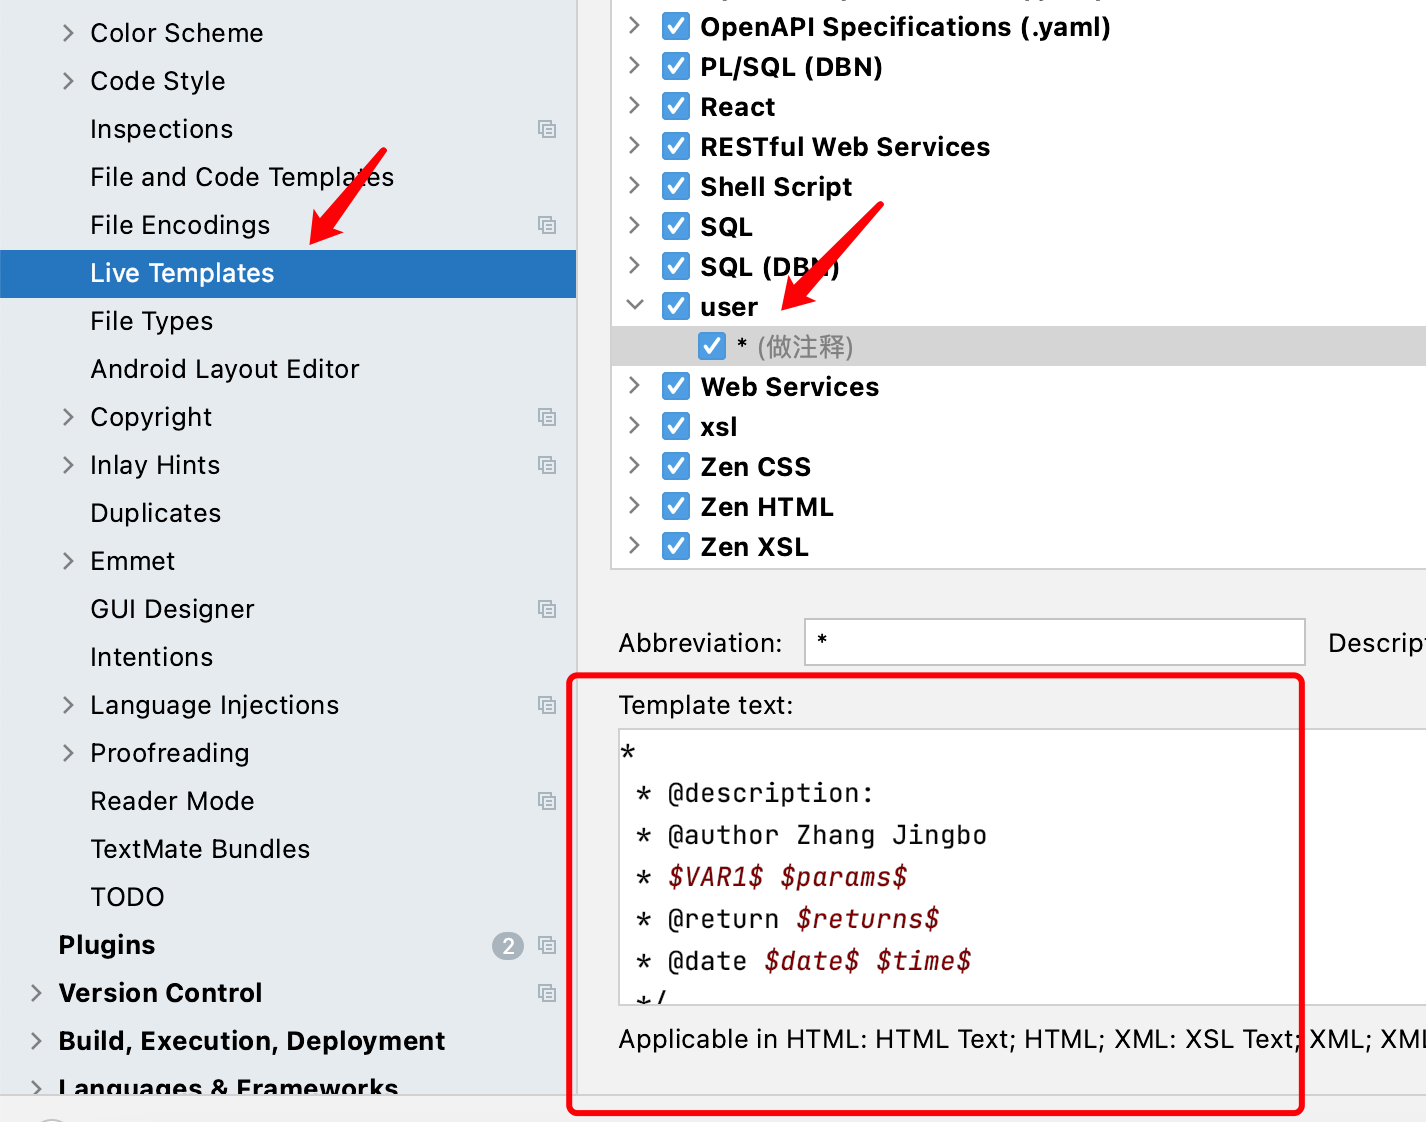This screenshot has height=1122, width=1426.
Task: Click project-level icon beside Inlay Hints
Action: [547, 465]
